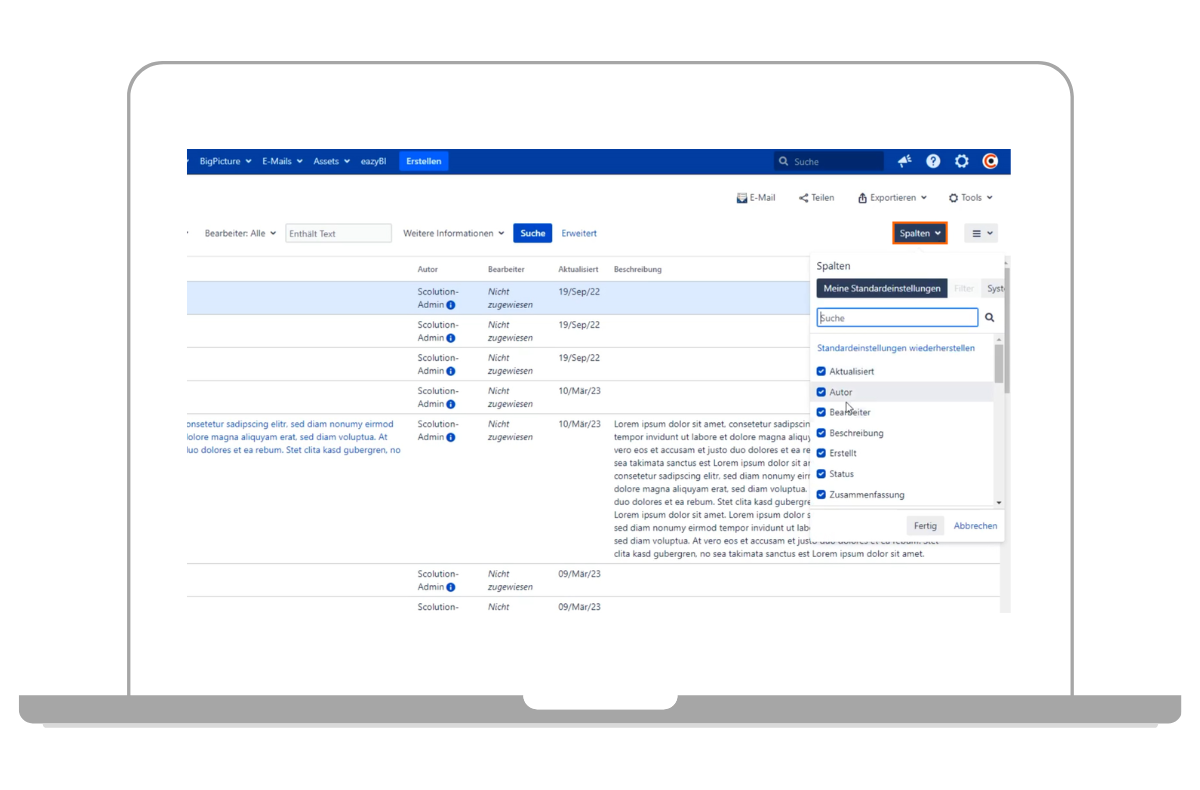Click Standardeinstellungen wiederherstellen link
Screen dimensions: 1200x790
click(x=896, y=349)
